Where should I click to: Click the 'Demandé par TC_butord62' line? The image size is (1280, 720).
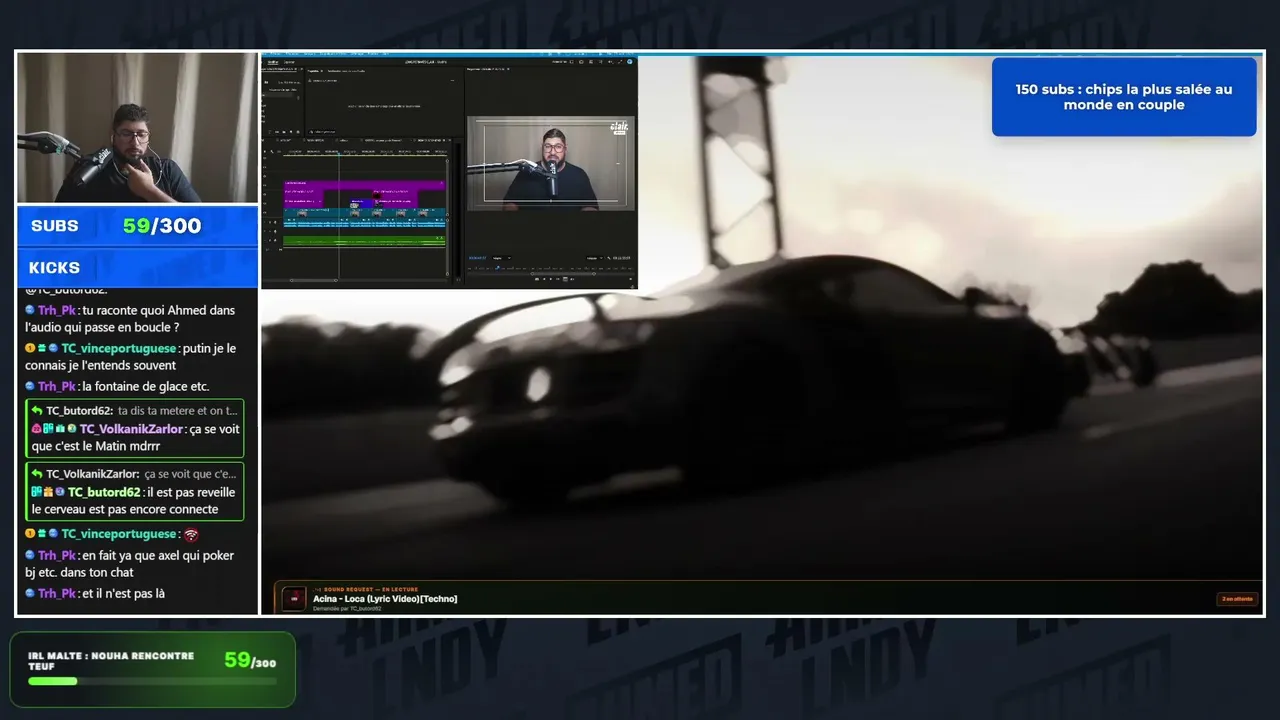point(347,608)
